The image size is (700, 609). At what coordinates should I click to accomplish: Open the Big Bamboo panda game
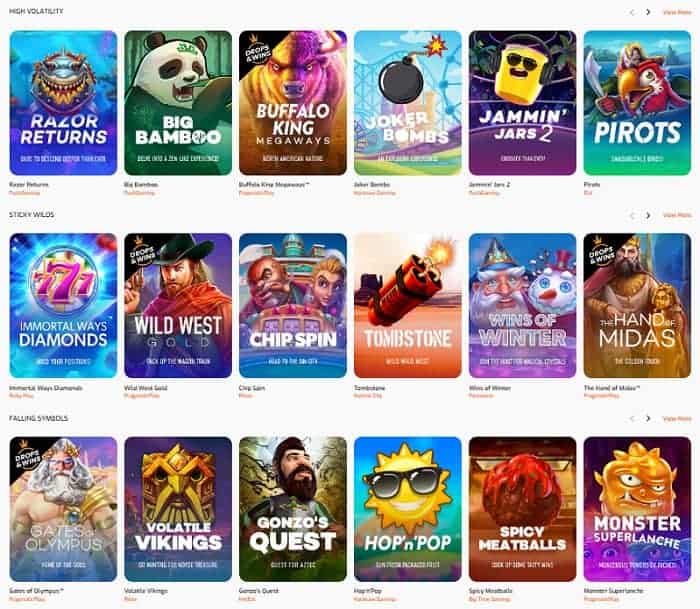click(x=178, y=103)
